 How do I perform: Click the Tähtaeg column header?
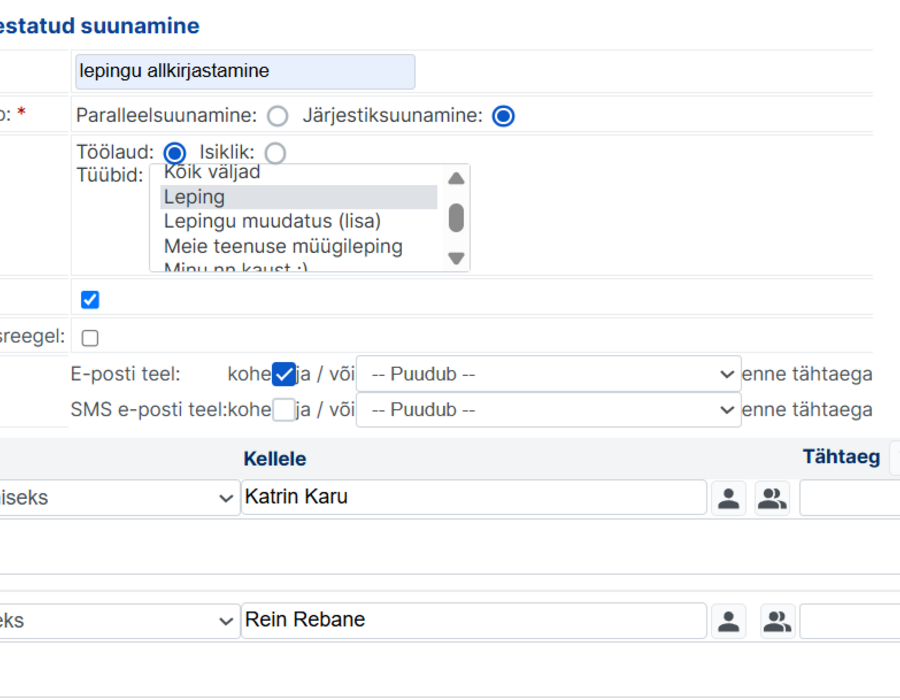[841, 457]
